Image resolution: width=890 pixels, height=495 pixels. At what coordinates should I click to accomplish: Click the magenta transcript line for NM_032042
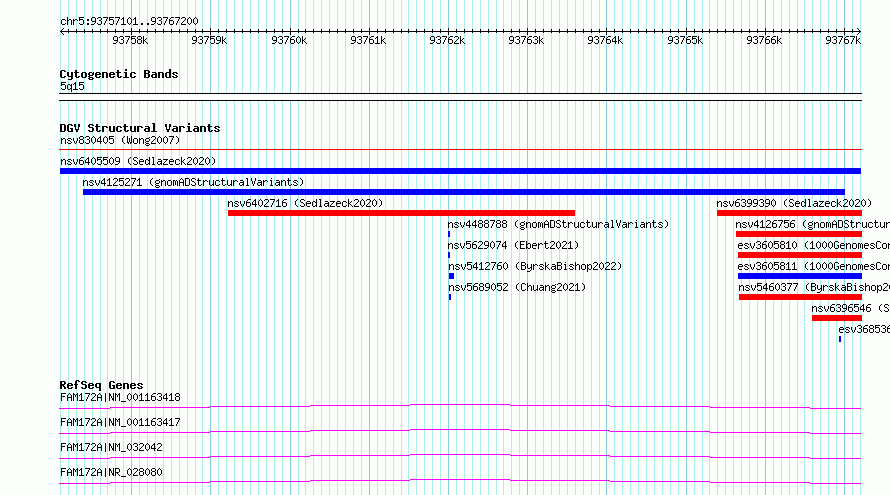pyautogui.click(x=460, y=456)
